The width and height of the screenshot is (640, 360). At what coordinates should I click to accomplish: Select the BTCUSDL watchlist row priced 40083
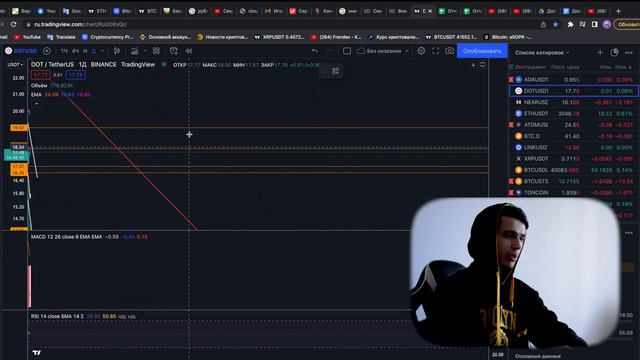pos(573,170)
